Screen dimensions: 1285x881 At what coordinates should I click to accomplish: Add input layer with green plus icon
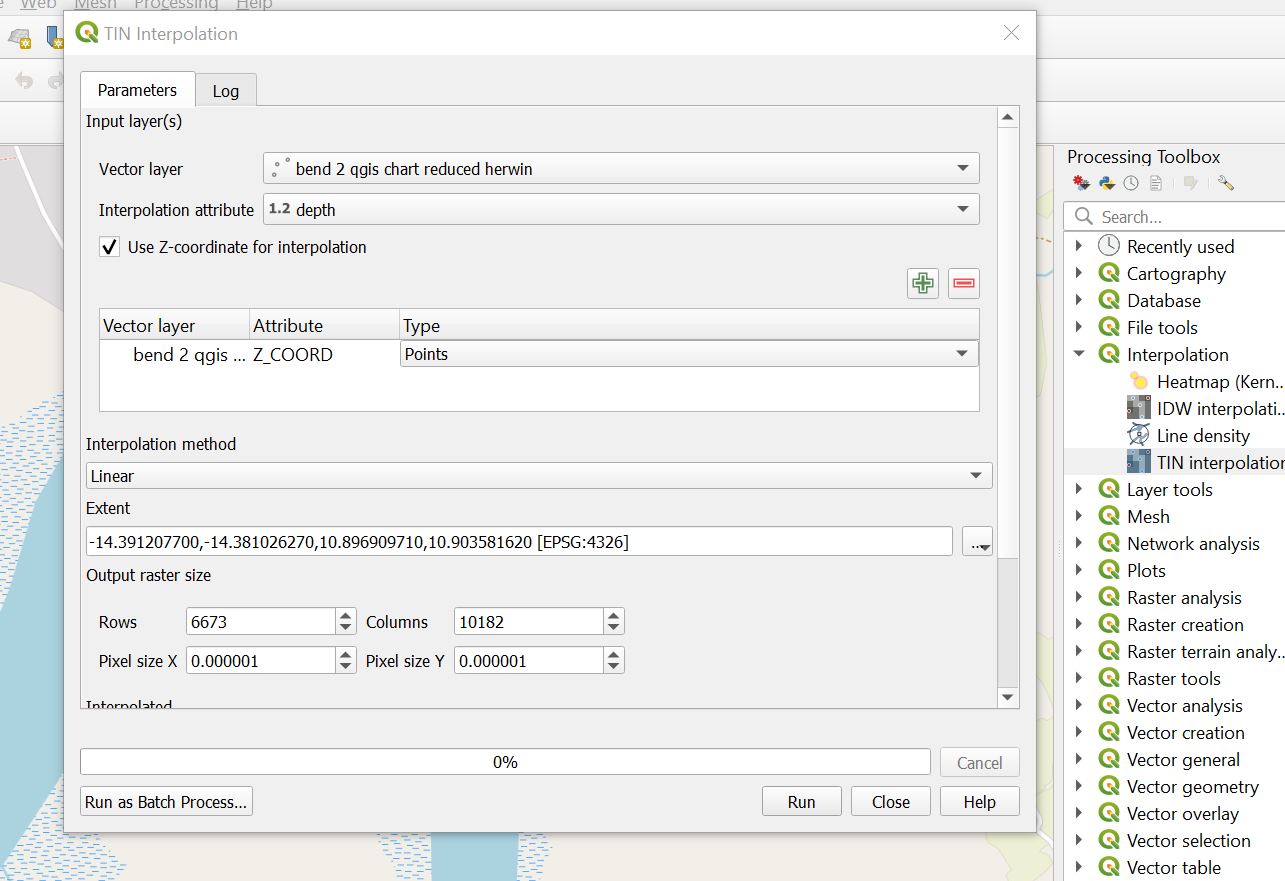923,284
